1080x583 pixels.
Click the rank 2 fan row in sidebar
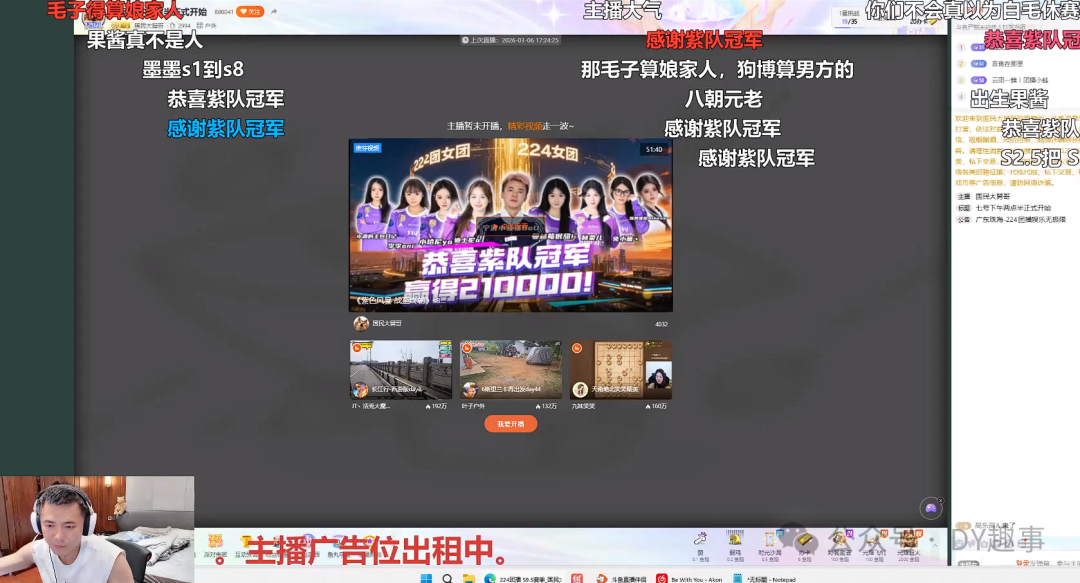click(1014, 63)
